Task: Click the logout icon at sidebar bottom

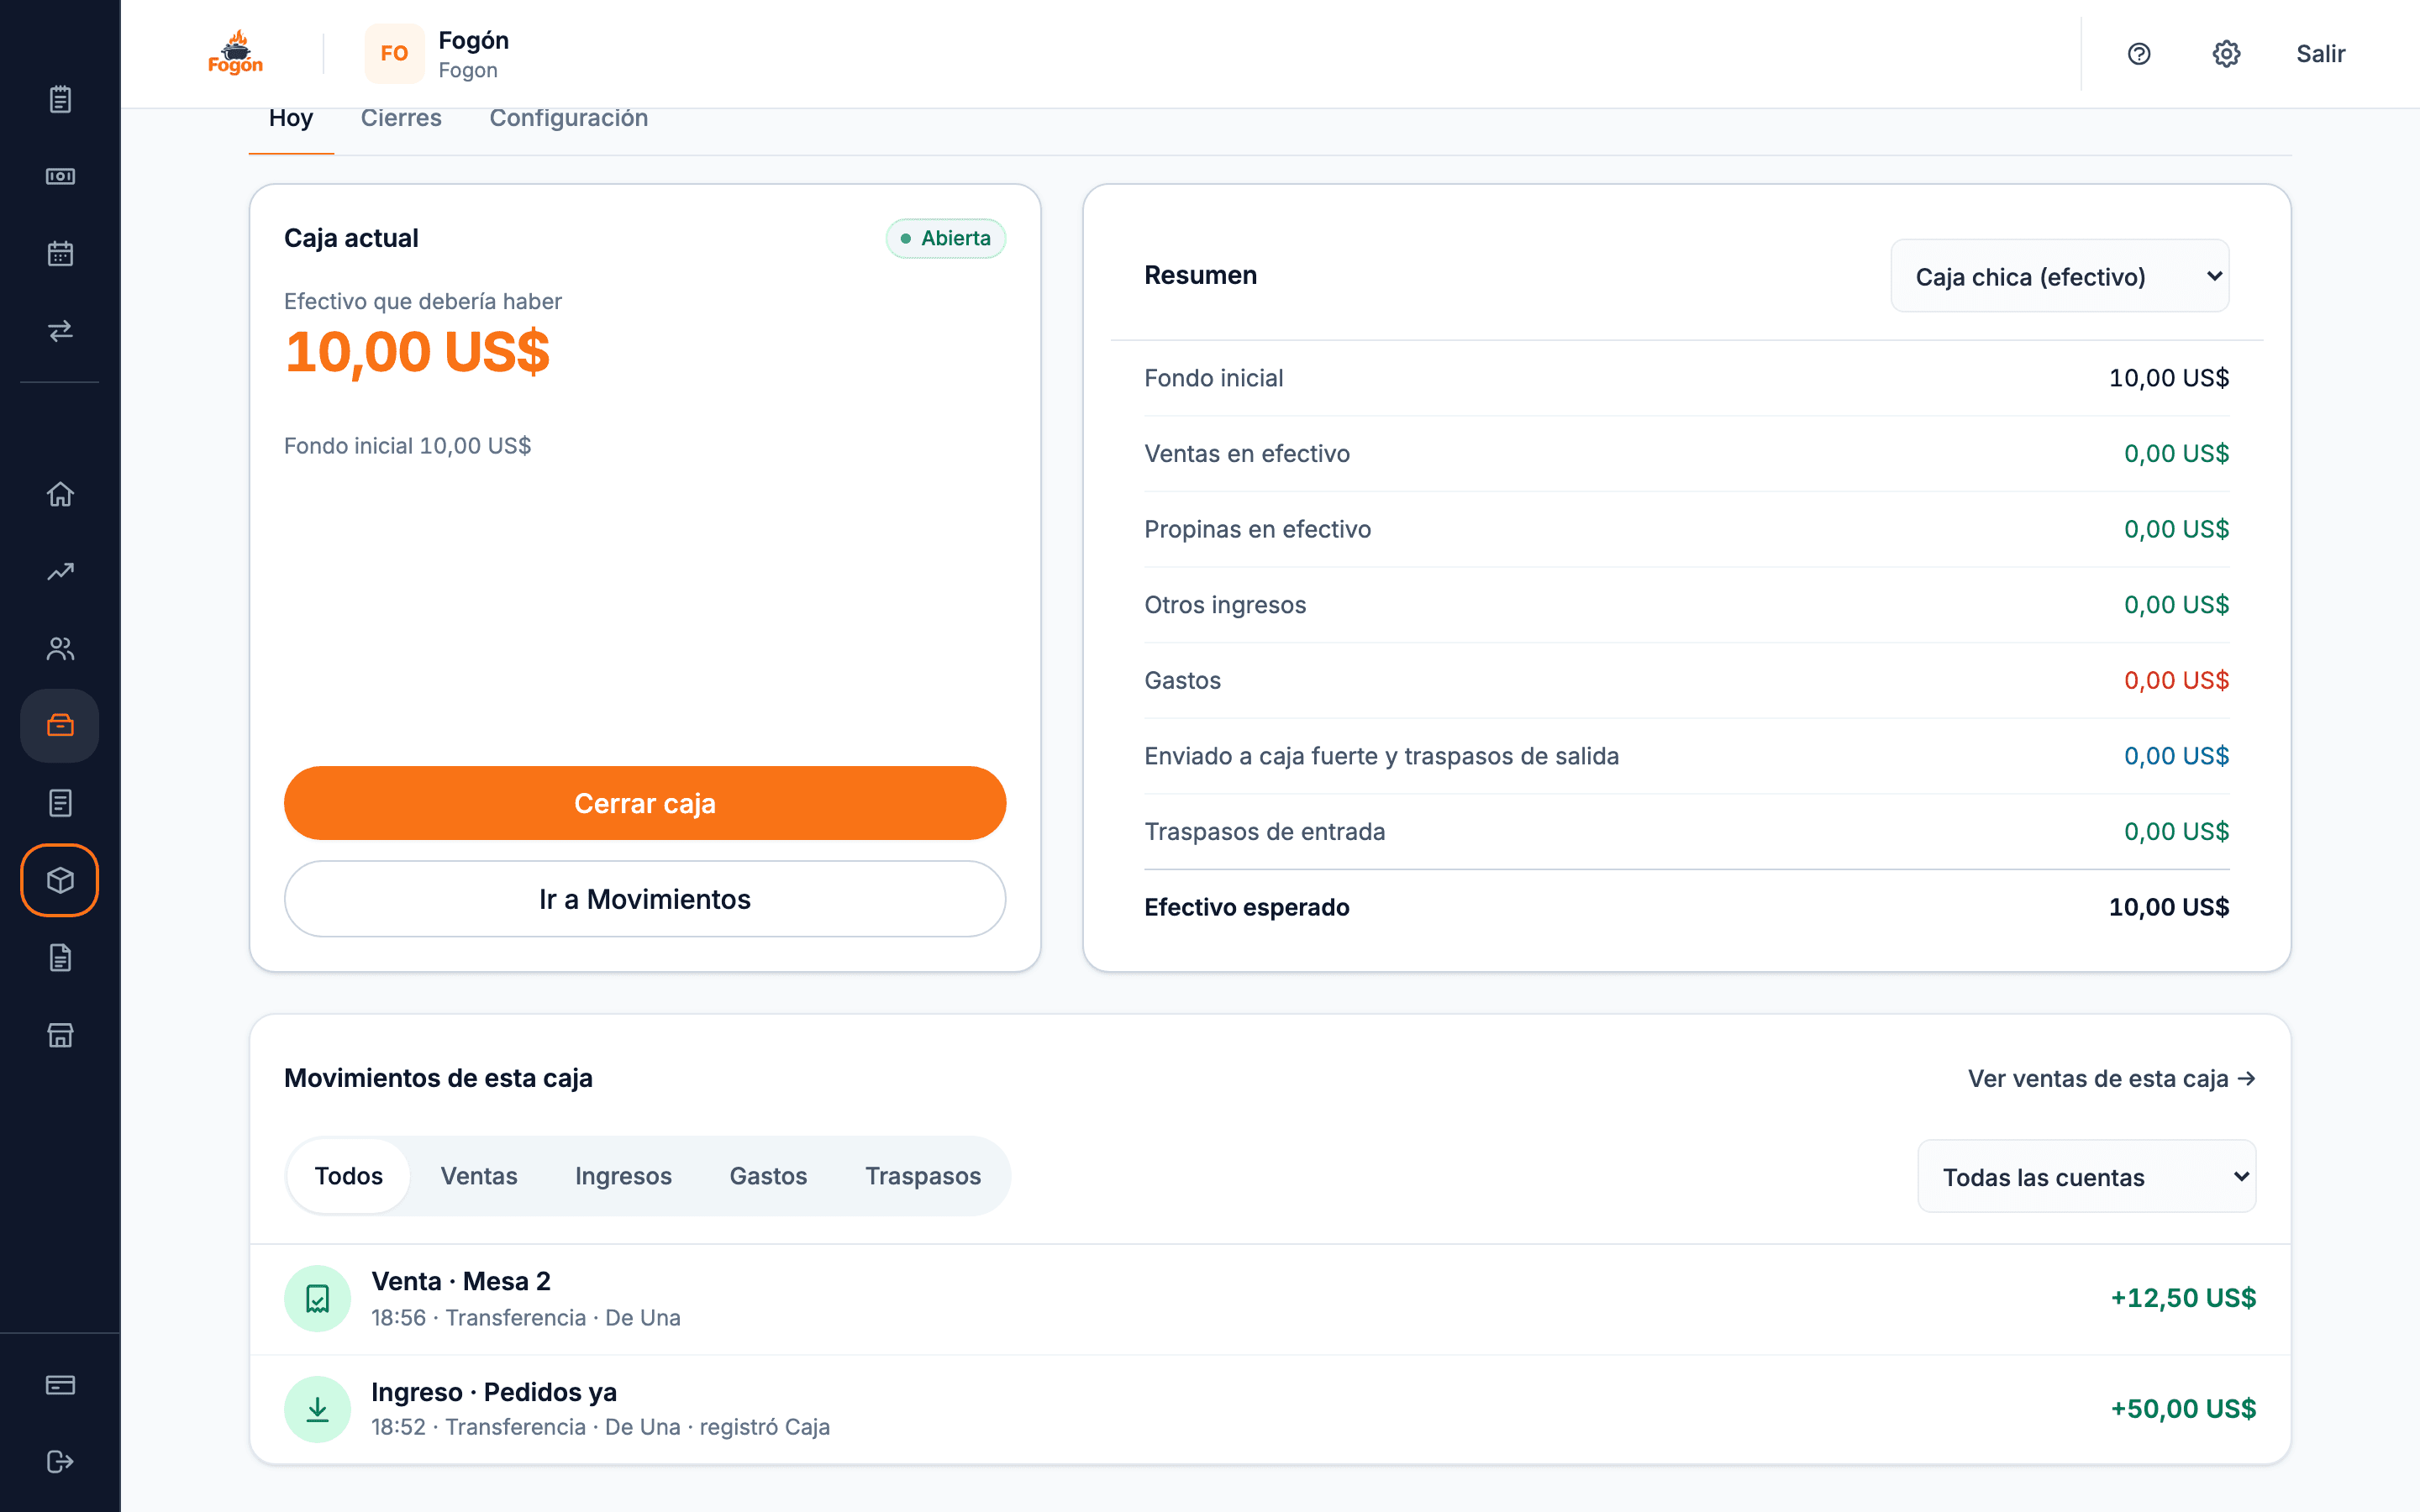Action: point(60,1462)
